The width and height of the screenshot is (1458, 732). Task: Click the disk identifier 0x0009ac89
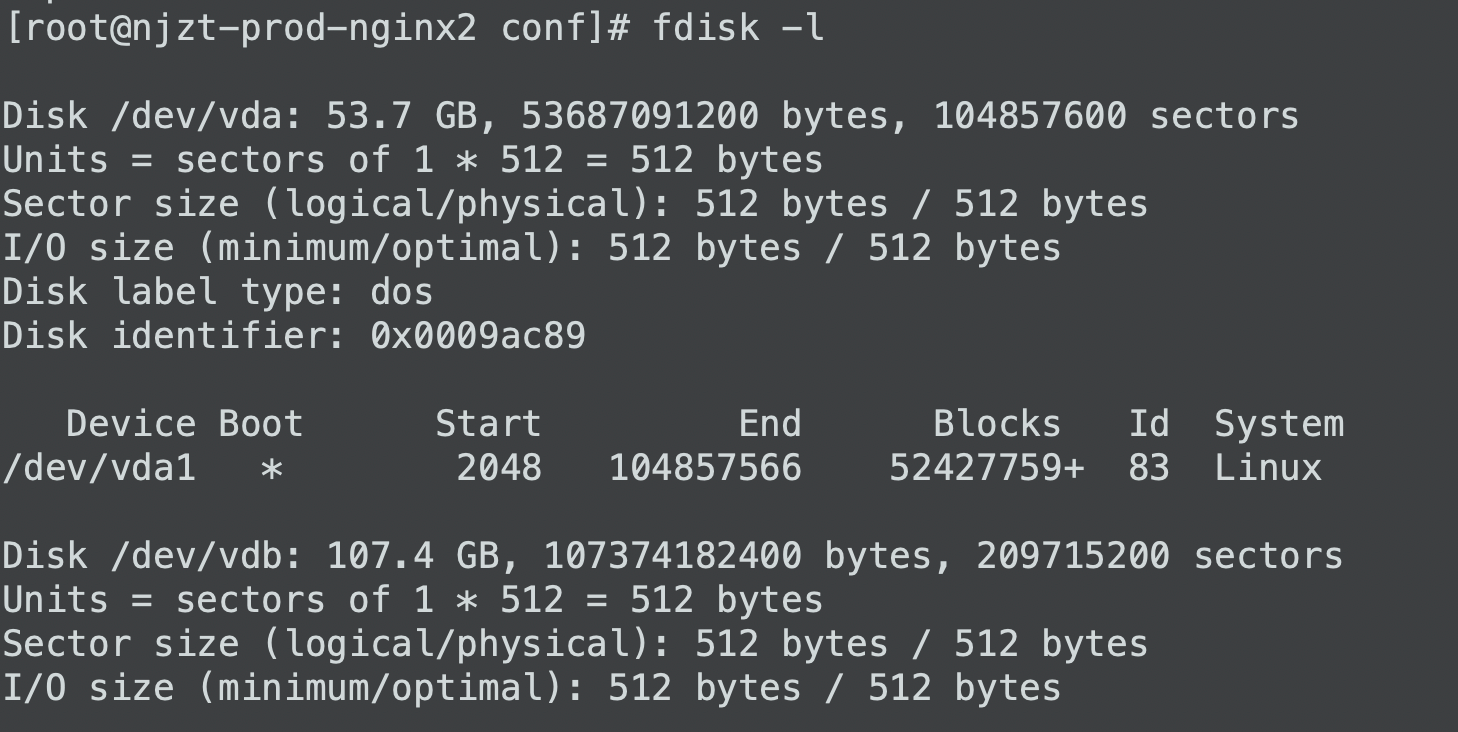click(478, 336)
